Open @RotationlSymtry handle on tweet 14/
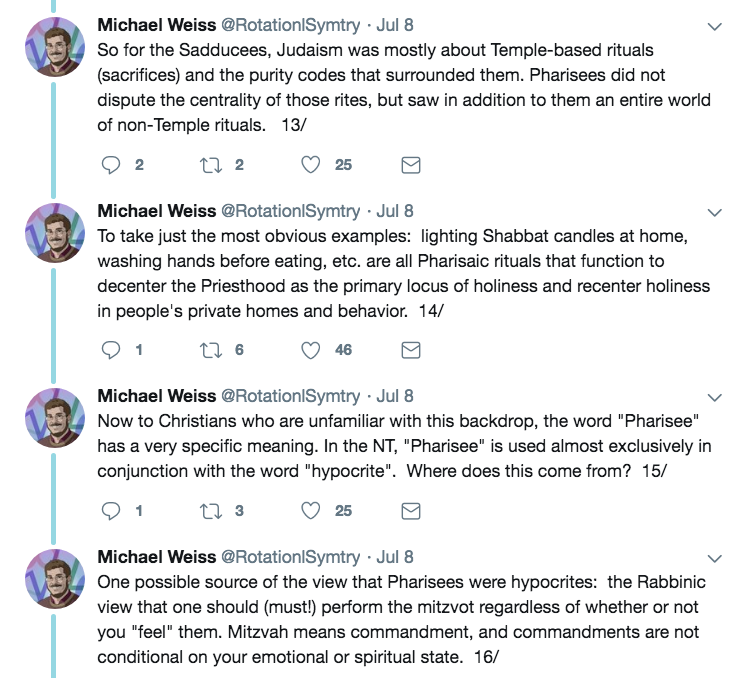748x678 pixels. point(290,211)
